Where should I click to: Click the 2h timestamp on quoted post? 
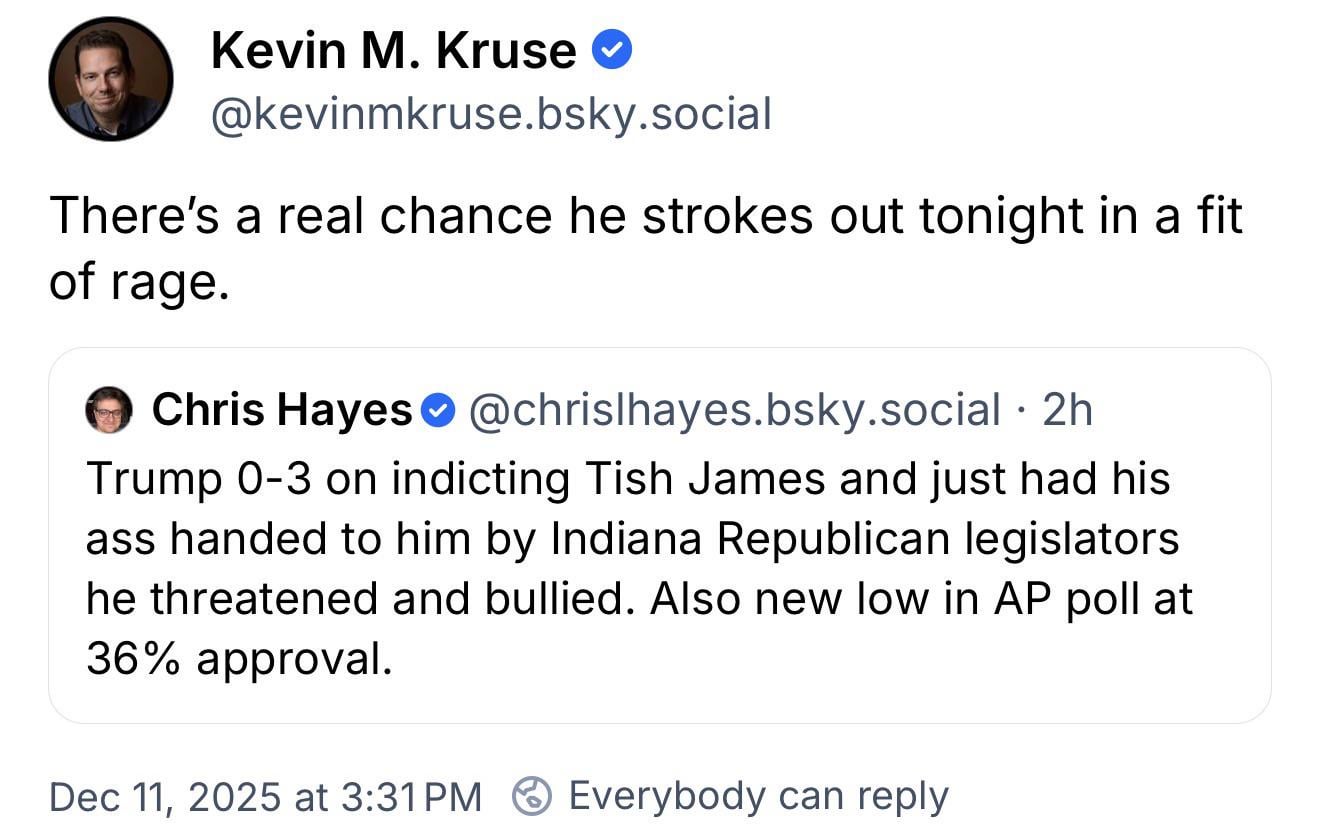(x=1067, y=410)
